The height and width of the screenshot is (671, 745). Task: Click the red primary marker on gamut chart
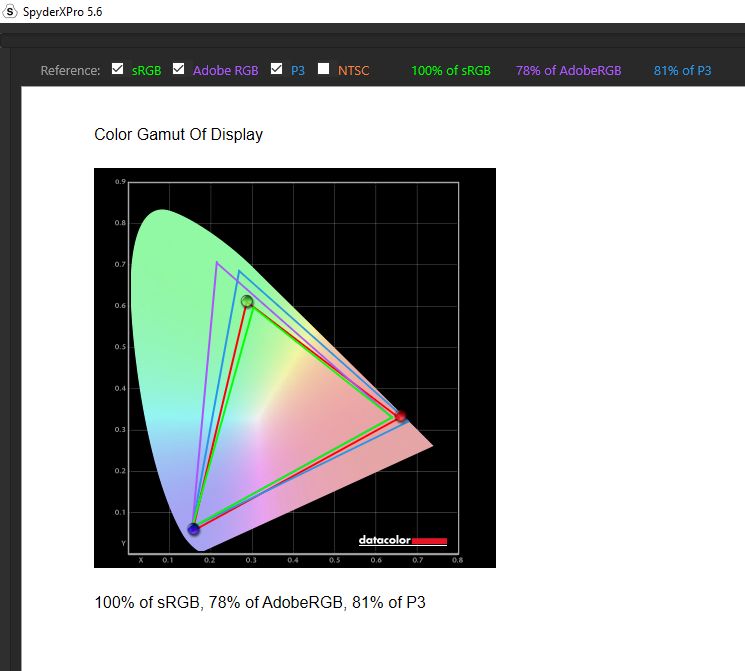[x=401, y=416]
